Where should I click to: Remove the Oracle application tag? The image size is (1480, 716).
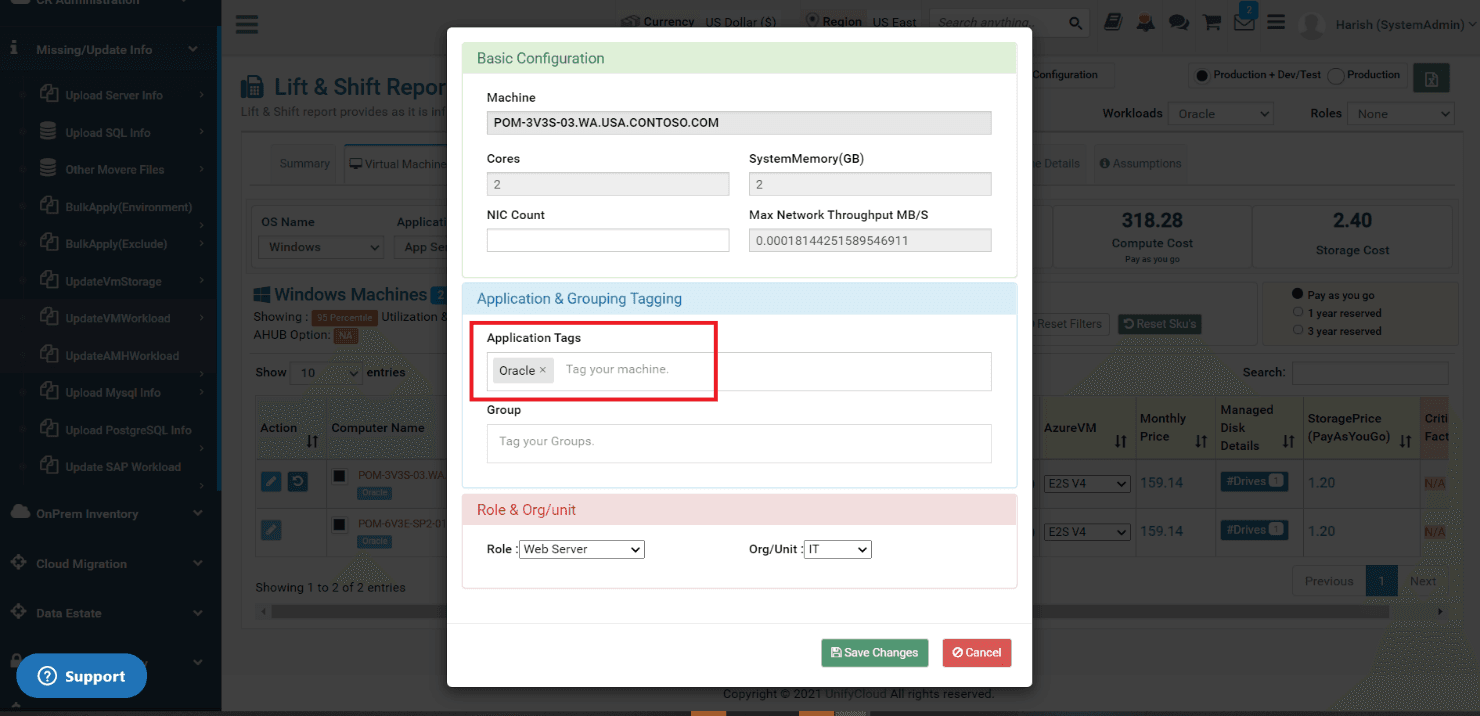pos(543,370)
